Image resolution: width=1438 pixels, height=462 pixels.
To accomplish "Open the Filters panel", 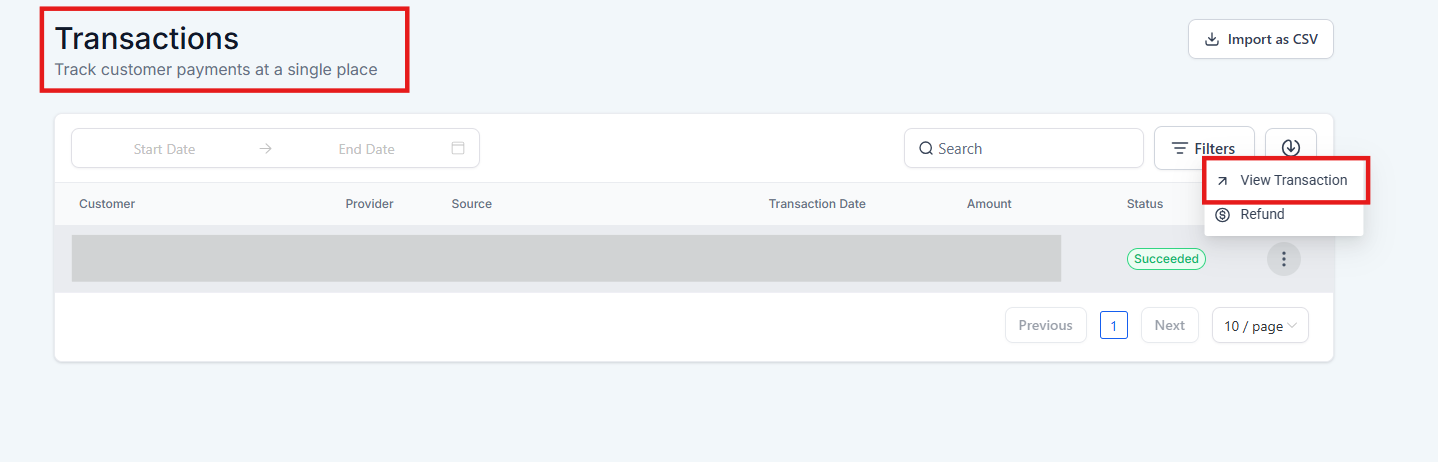I will point(1203,148).
